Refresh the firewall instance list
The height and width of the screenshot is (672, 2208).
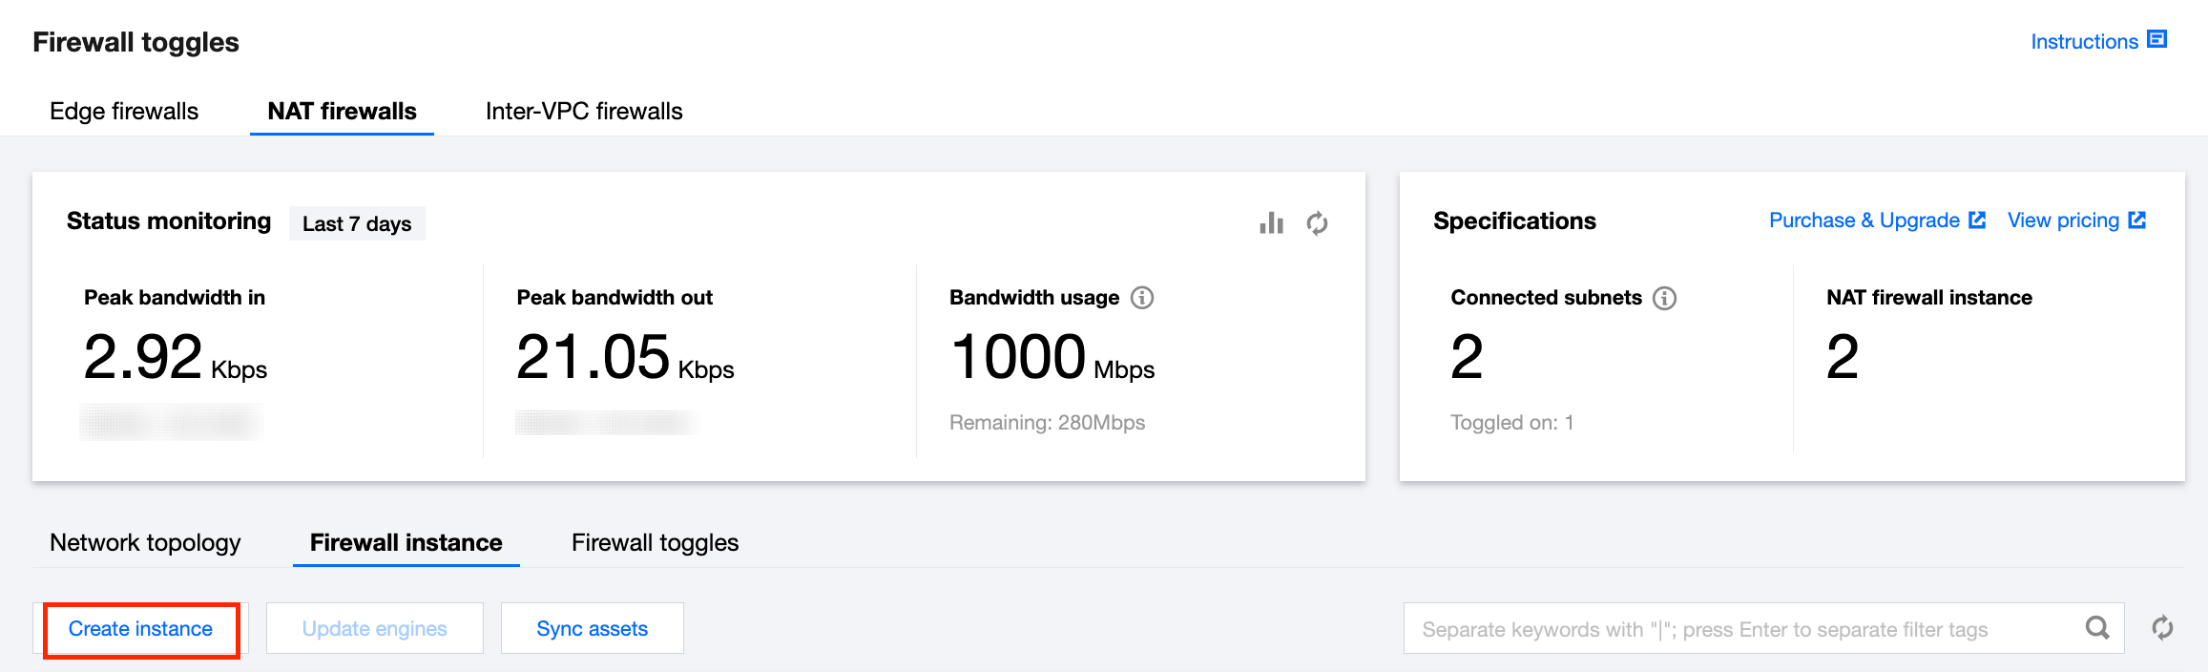pyautogui.click(x=2162, y=628)
